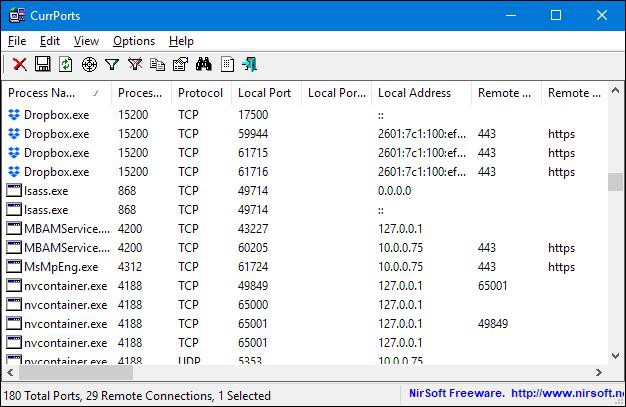Open the Edit menu

pos(50,41)
